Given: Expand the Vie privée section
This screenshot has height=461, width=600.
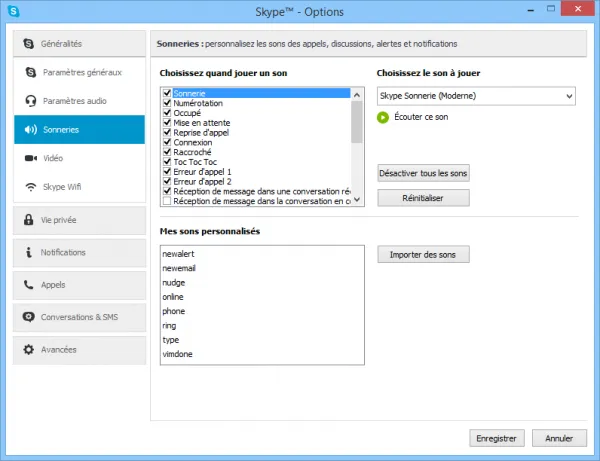Looking at the screenshot, I should pyautogui.click(x=80, y=220).
